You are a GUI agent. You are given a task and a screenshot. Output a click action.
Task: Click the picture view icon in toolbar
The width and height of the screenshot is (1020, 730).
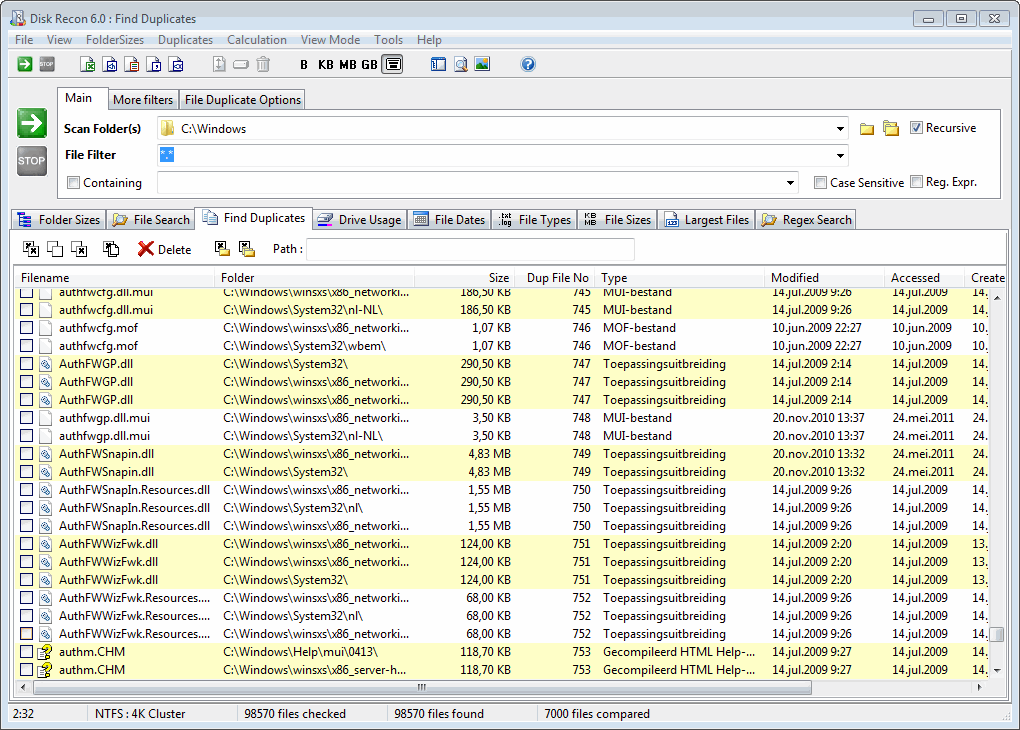tap(482, 64)
